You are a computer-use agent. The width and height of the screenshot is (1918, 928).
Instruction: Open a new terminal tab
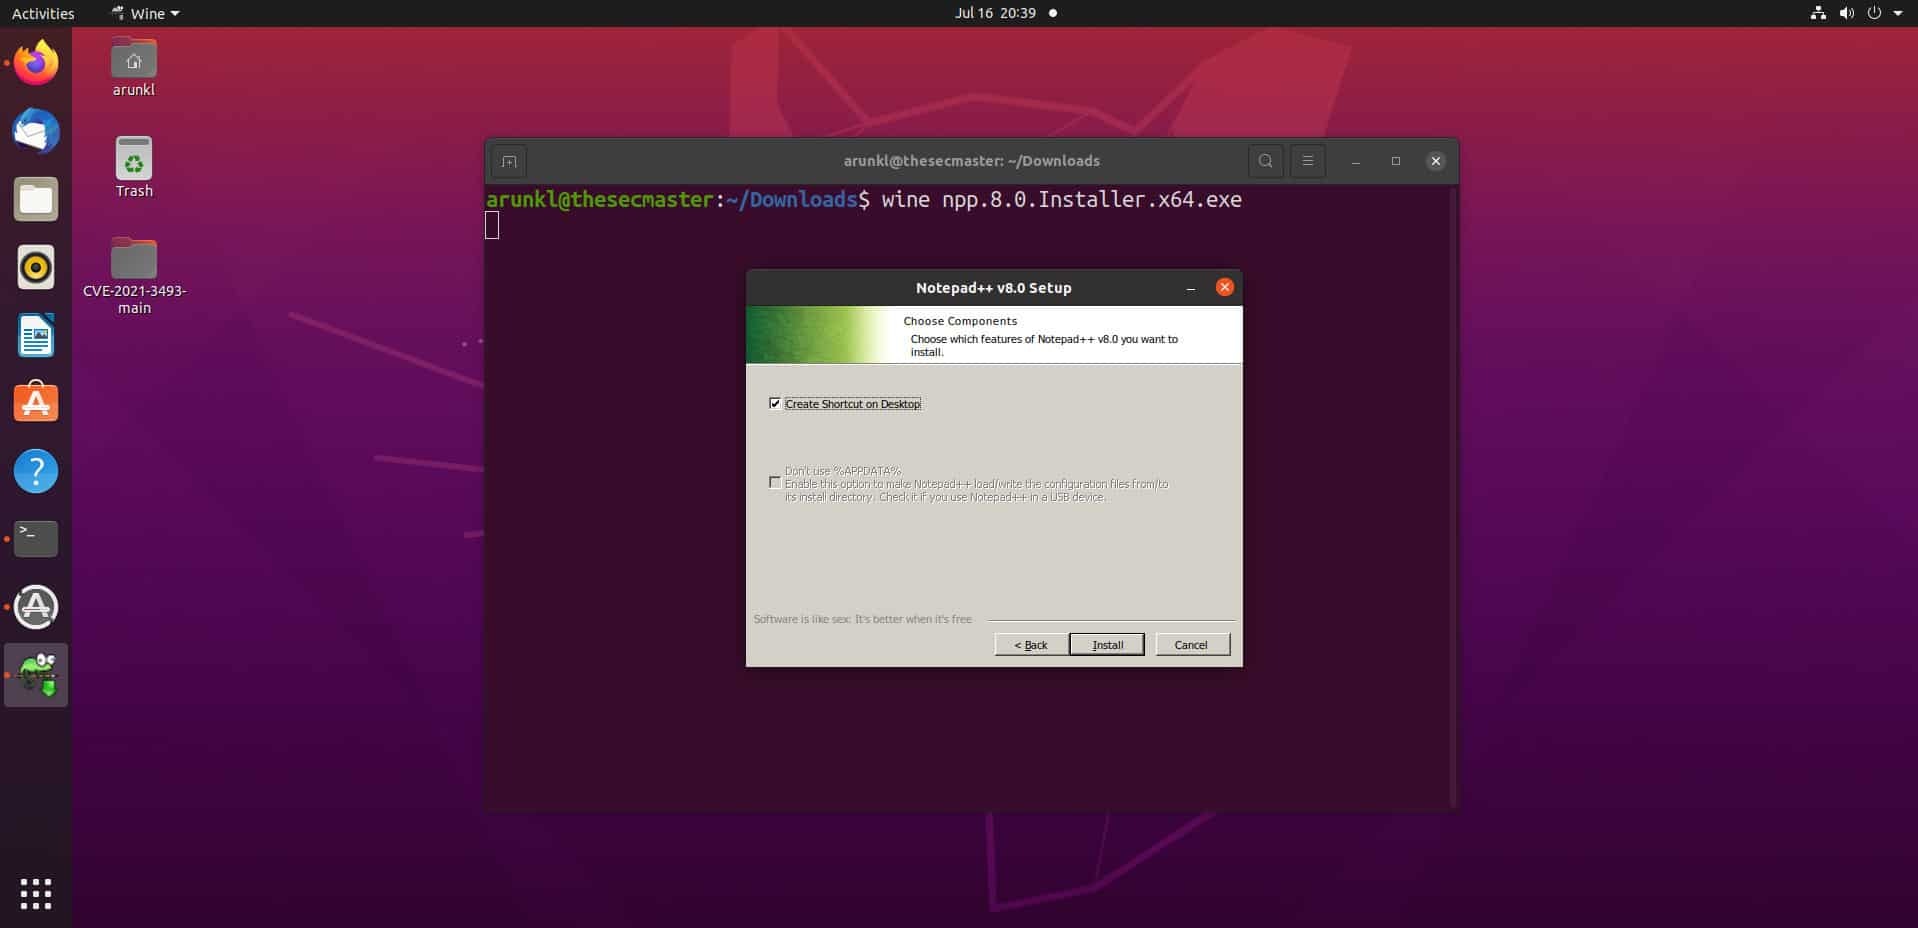click(x=509, y=161)
